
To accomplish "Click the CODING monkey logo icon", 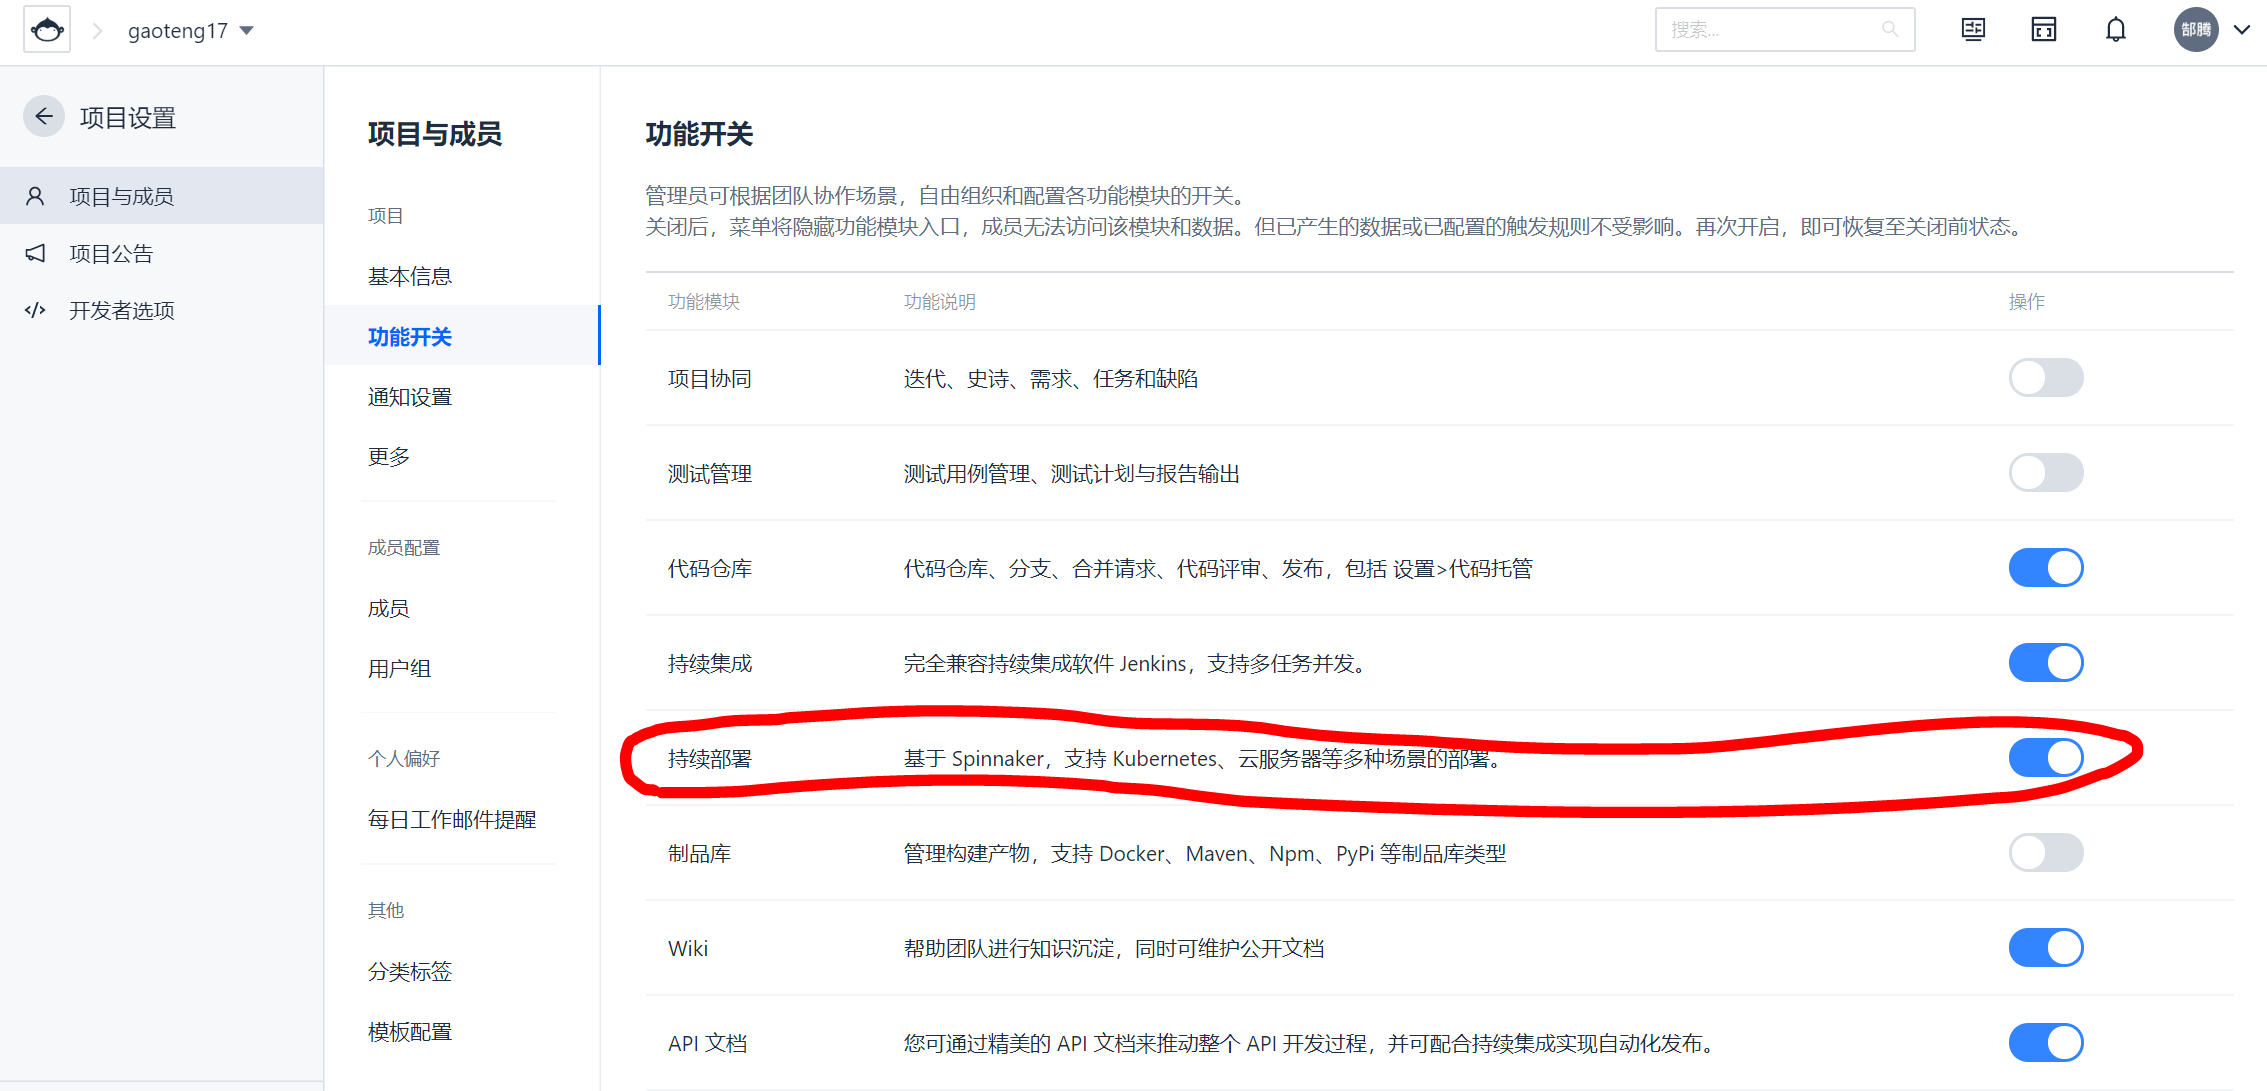I will pos(47,30).
